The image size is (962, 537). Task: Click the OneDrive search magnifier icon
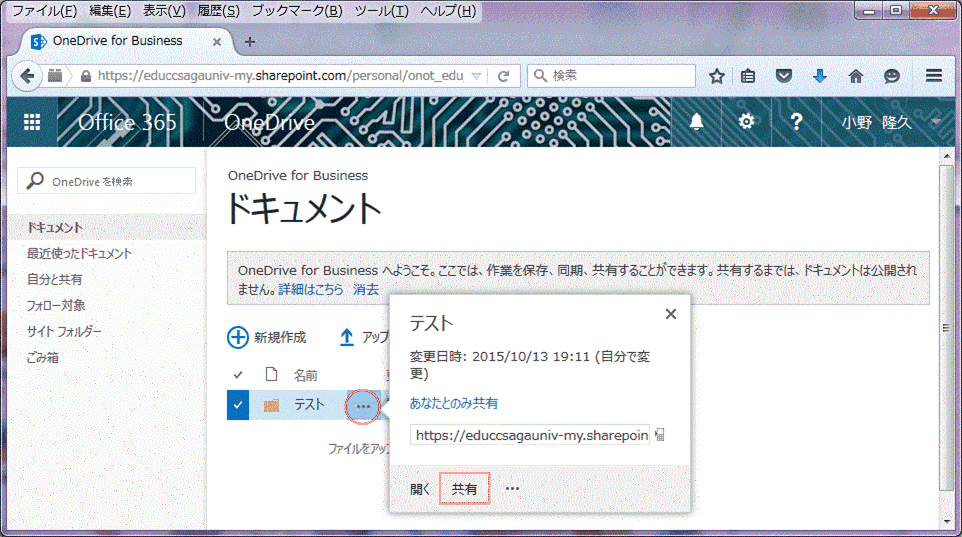point(35,180)
